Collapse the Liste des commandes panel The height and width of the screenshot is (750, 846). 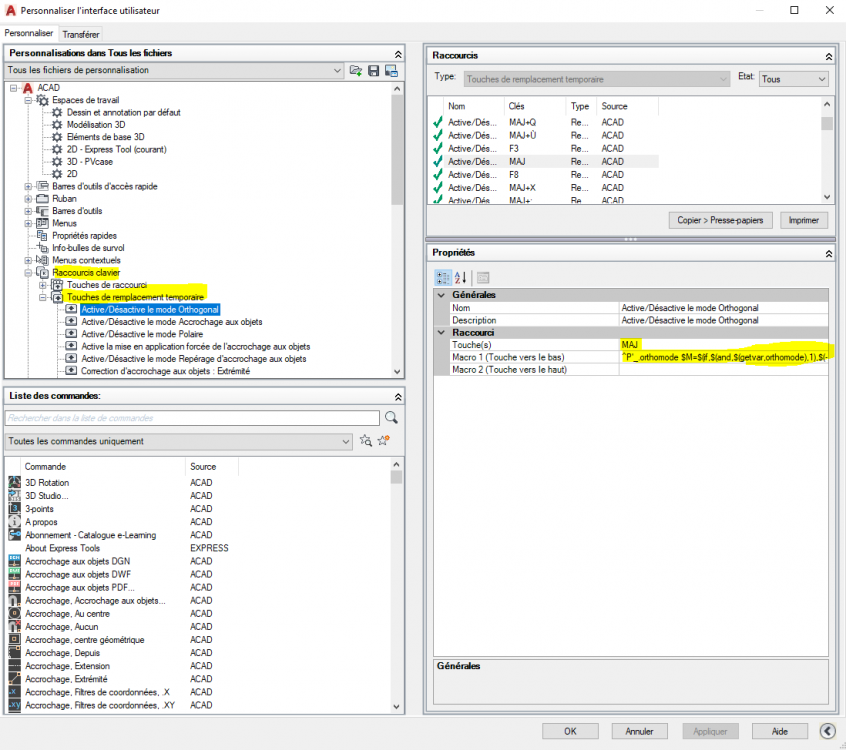[x=398, y=397]
